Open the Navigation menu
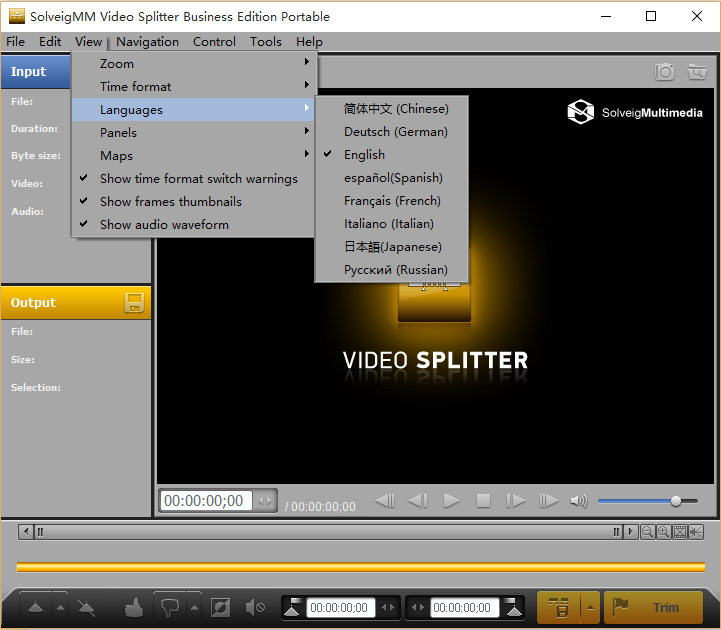Screen dimensions: 721x630 click(147, 42)
